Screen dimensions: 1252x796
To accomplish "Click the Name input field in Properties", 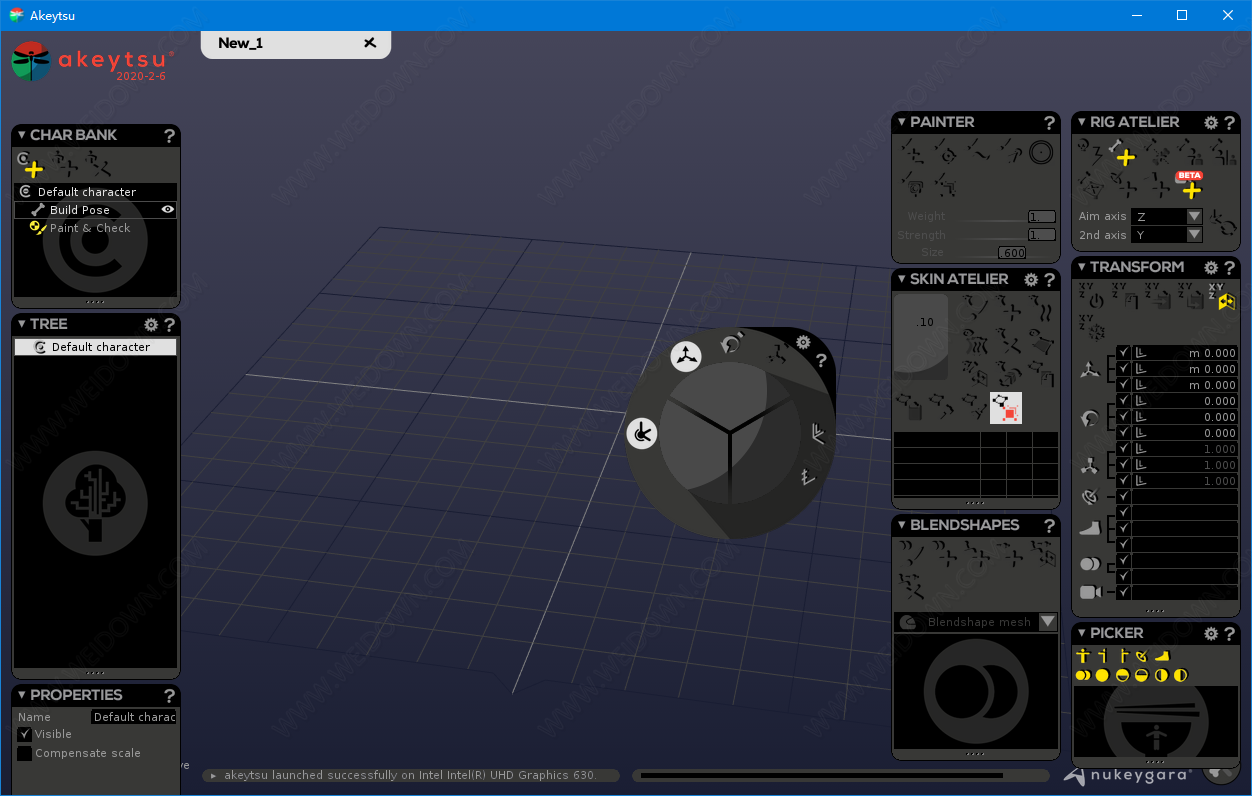I will pos(134,717).
